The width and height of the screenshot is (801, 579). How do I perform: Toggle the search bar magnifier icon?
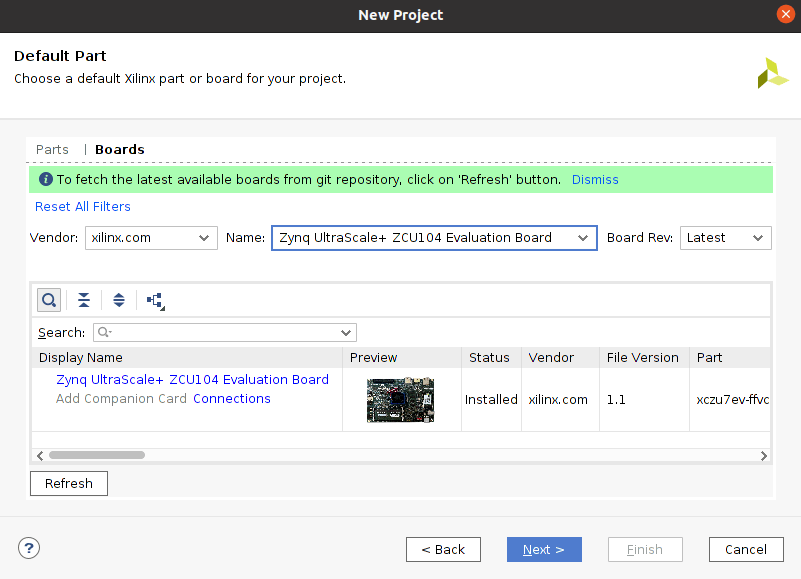(x=49, y=300)
